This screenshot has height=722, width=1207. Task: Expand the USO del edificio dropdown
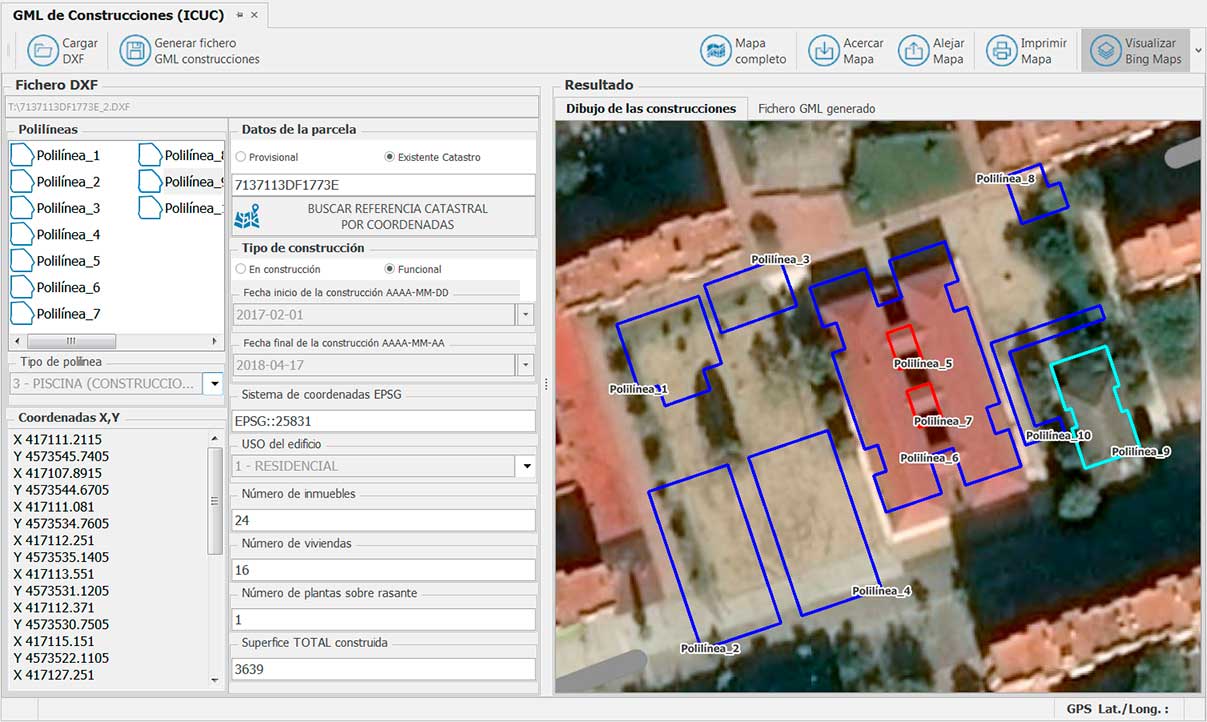pos(526,466)
